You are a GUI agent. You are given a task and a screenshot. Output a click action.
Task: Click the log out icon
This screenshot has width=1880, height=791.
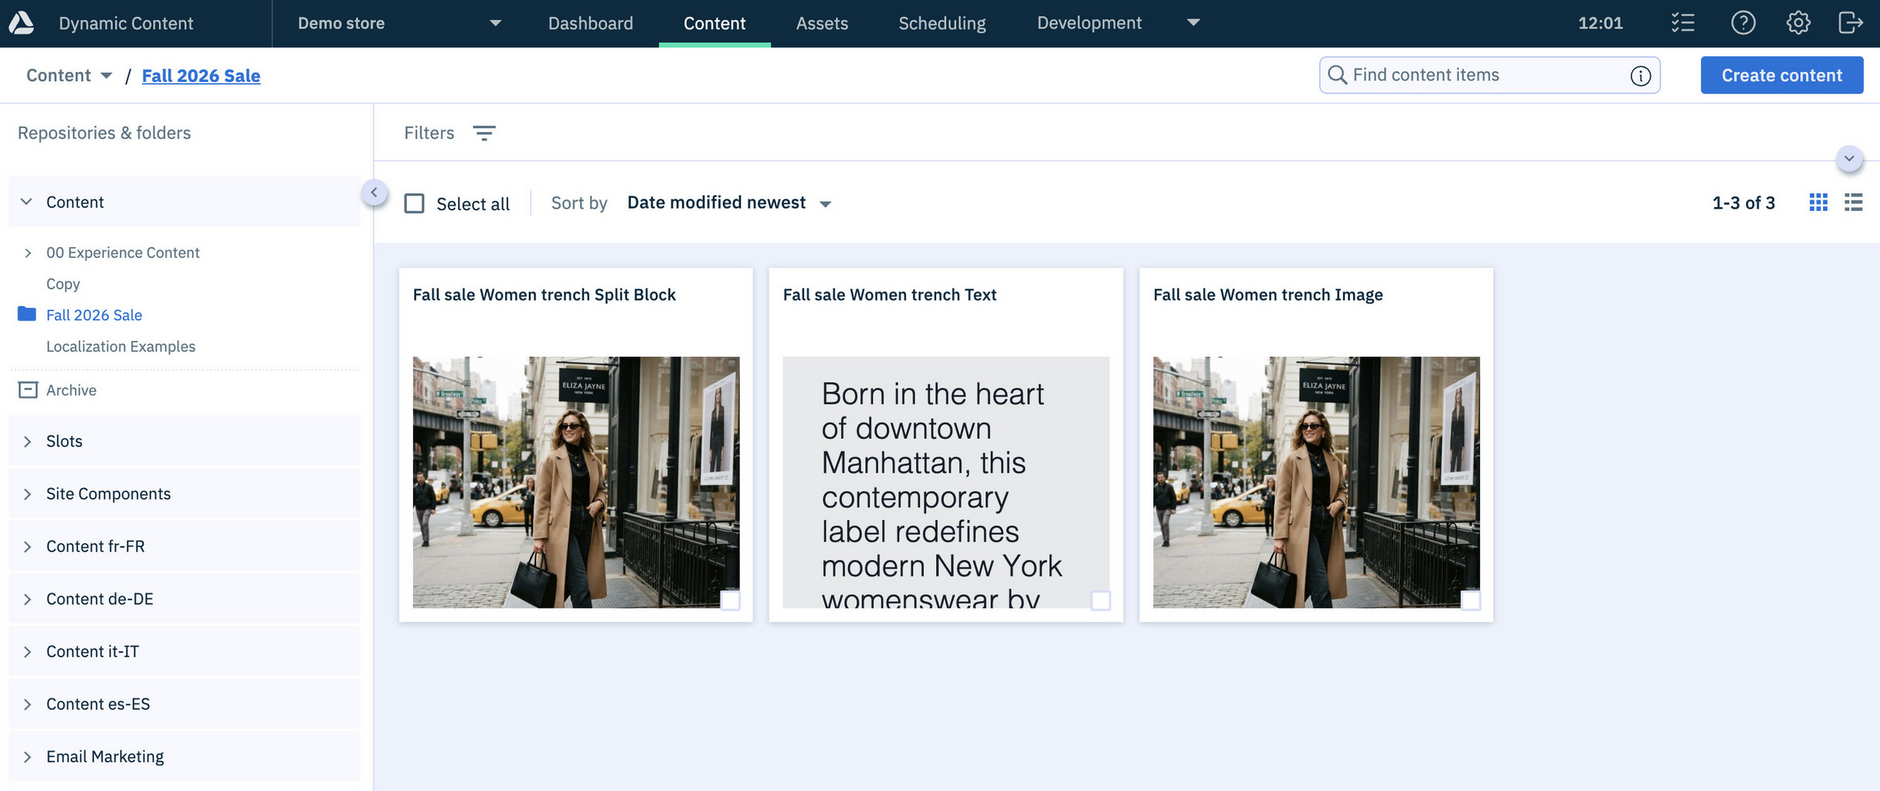(x=1851, y=23)
